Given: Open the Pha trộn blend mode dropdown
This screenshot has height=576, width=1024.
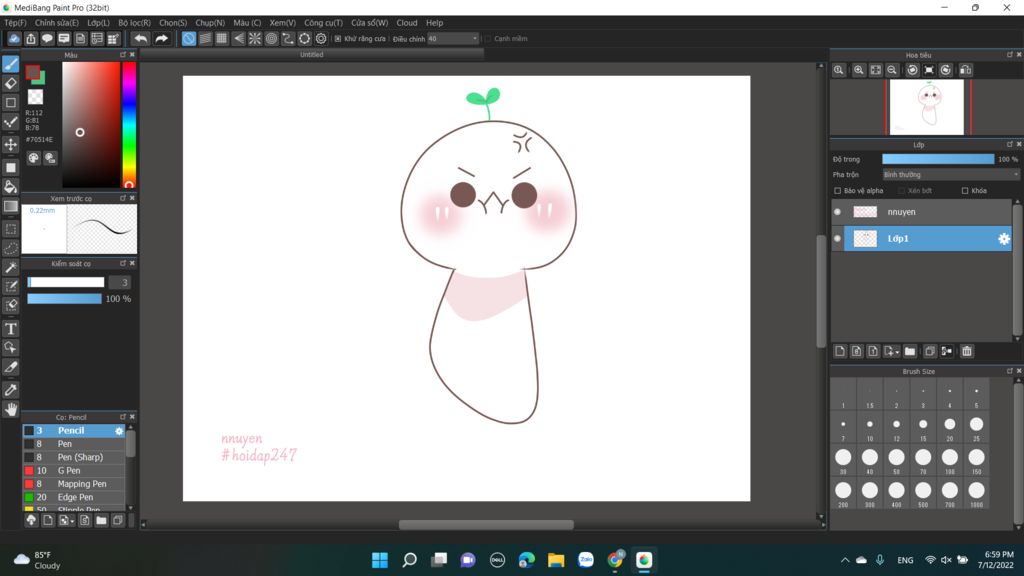Looking at the screenshot, I should click(950, 174).
